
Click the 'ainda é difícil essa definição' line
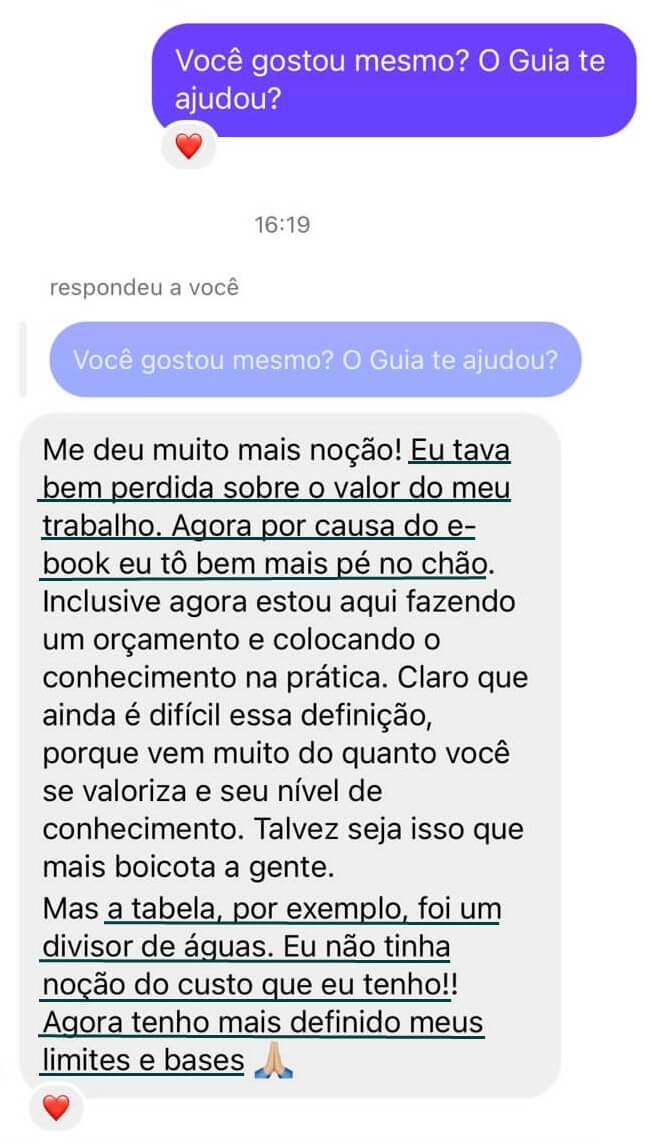point(238,716)
